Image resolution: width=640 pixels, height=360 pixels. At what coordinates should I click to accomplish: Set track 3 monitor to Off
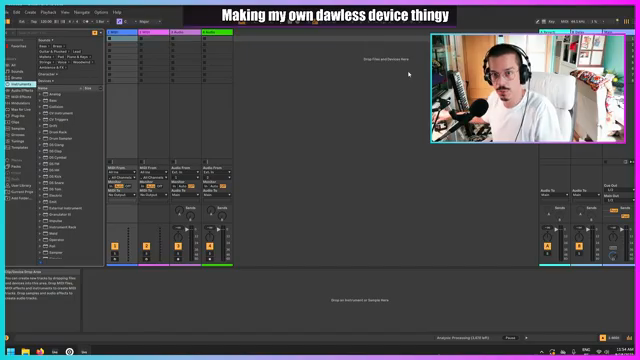(x=191, y=186)
